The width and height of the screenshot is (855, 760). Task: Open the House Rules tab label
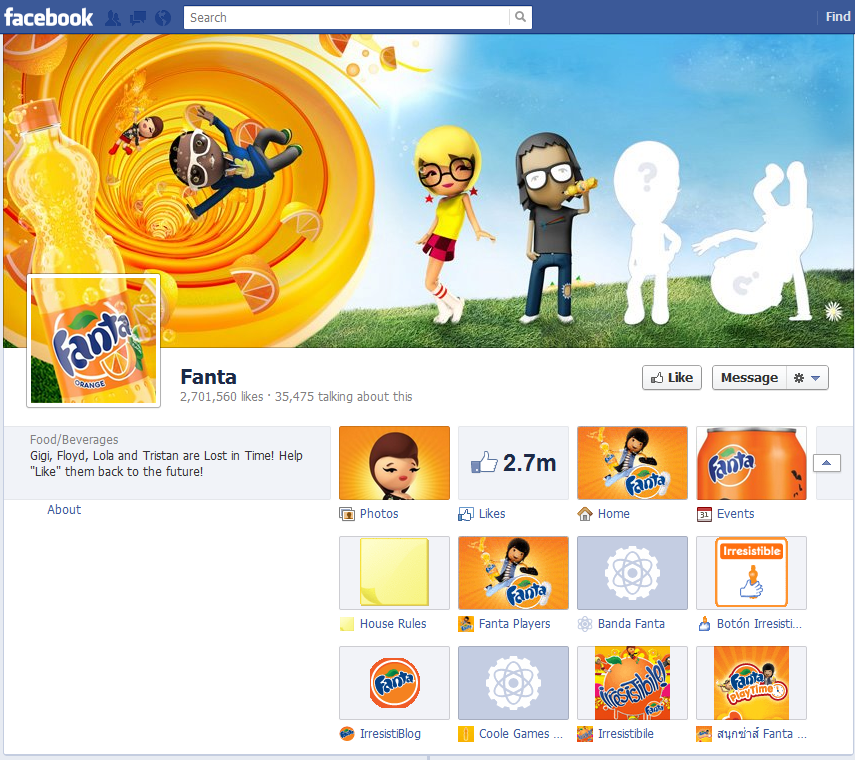tap(393, 624)
